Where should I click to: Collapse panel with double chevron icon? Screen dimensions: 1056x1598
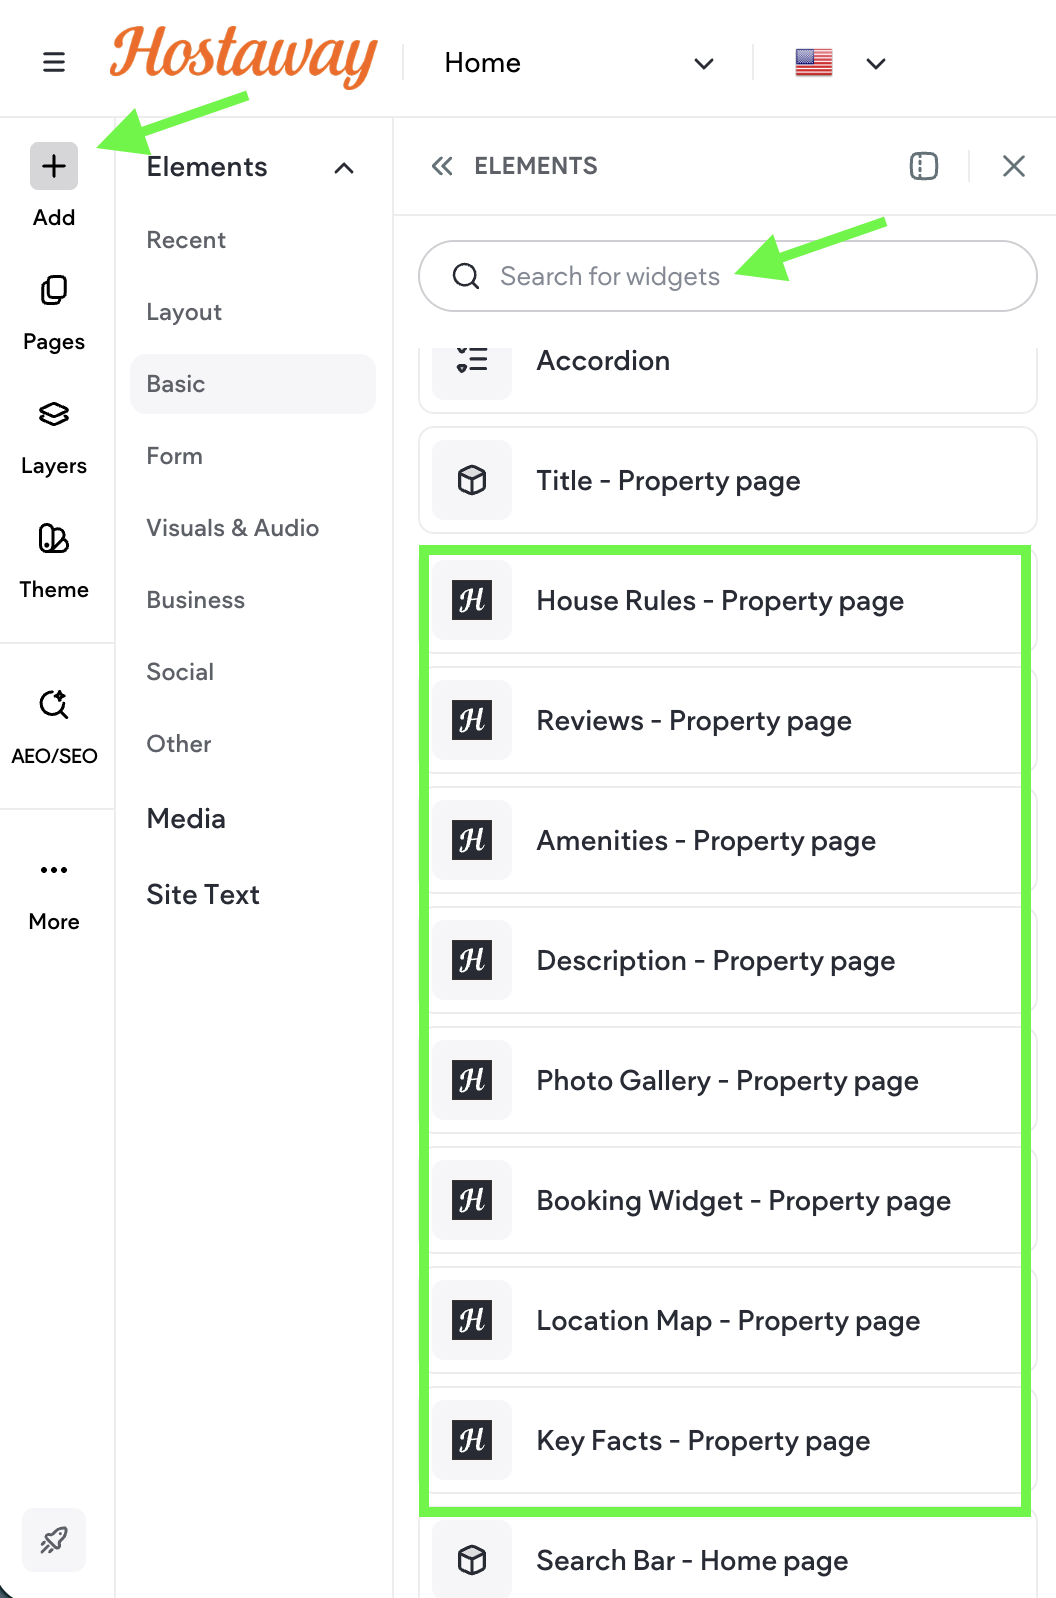442,166
